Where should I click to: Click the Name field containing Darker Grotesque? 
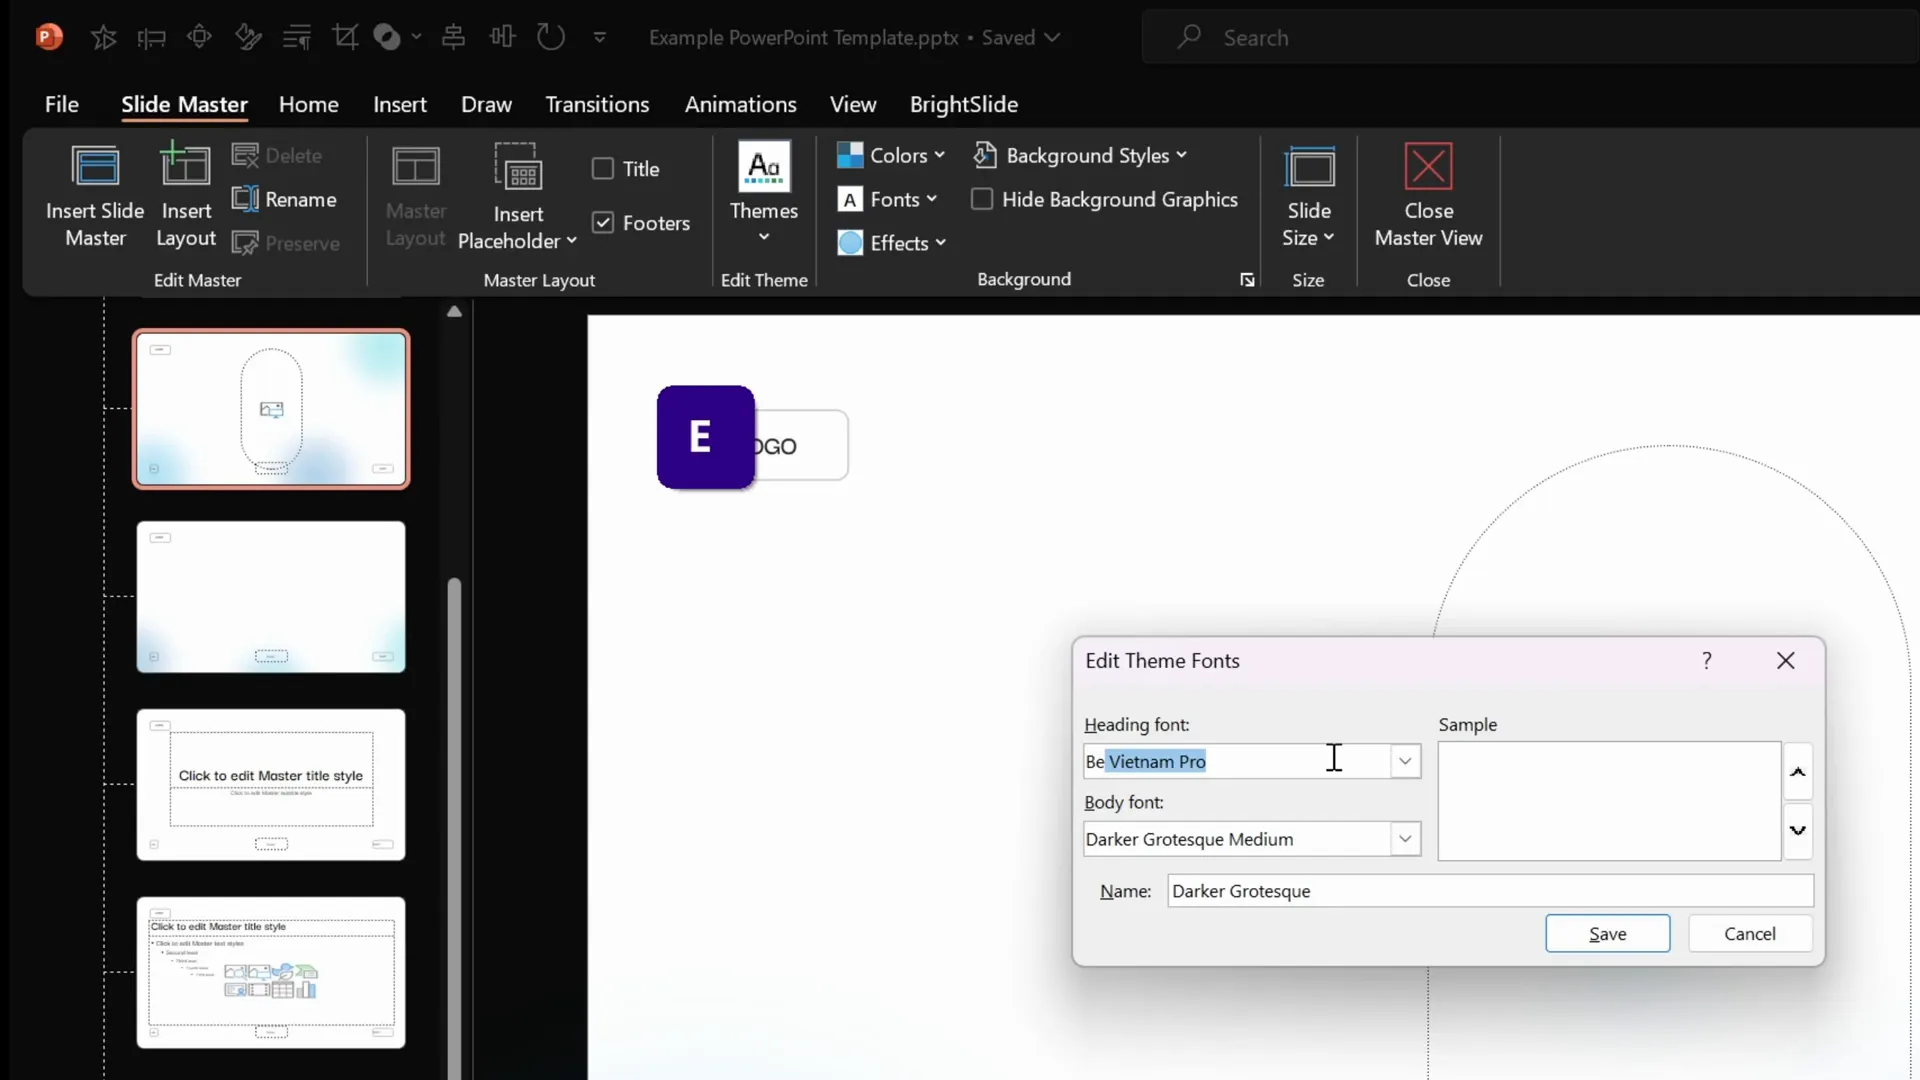click(x=1490, y=891)
